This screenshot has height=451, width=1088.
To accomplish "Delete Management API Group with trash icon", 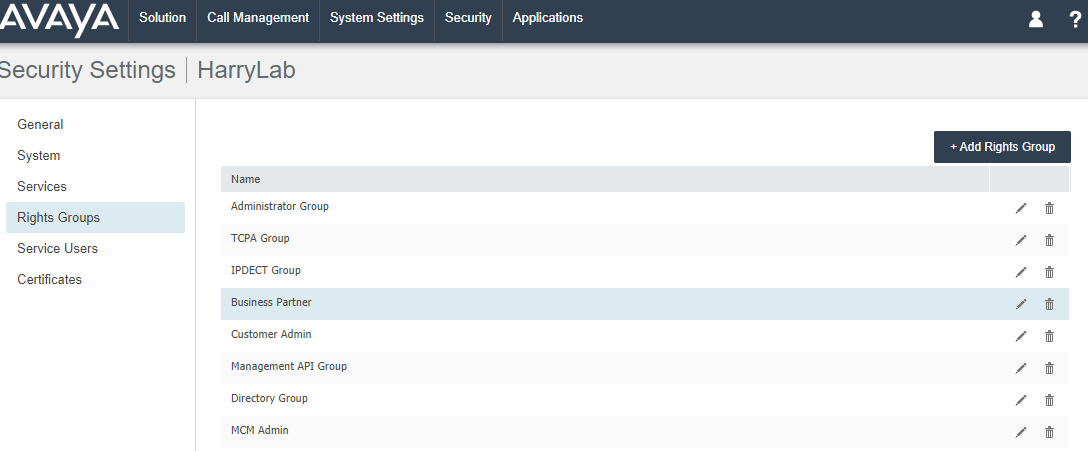I will [1049, 368].
